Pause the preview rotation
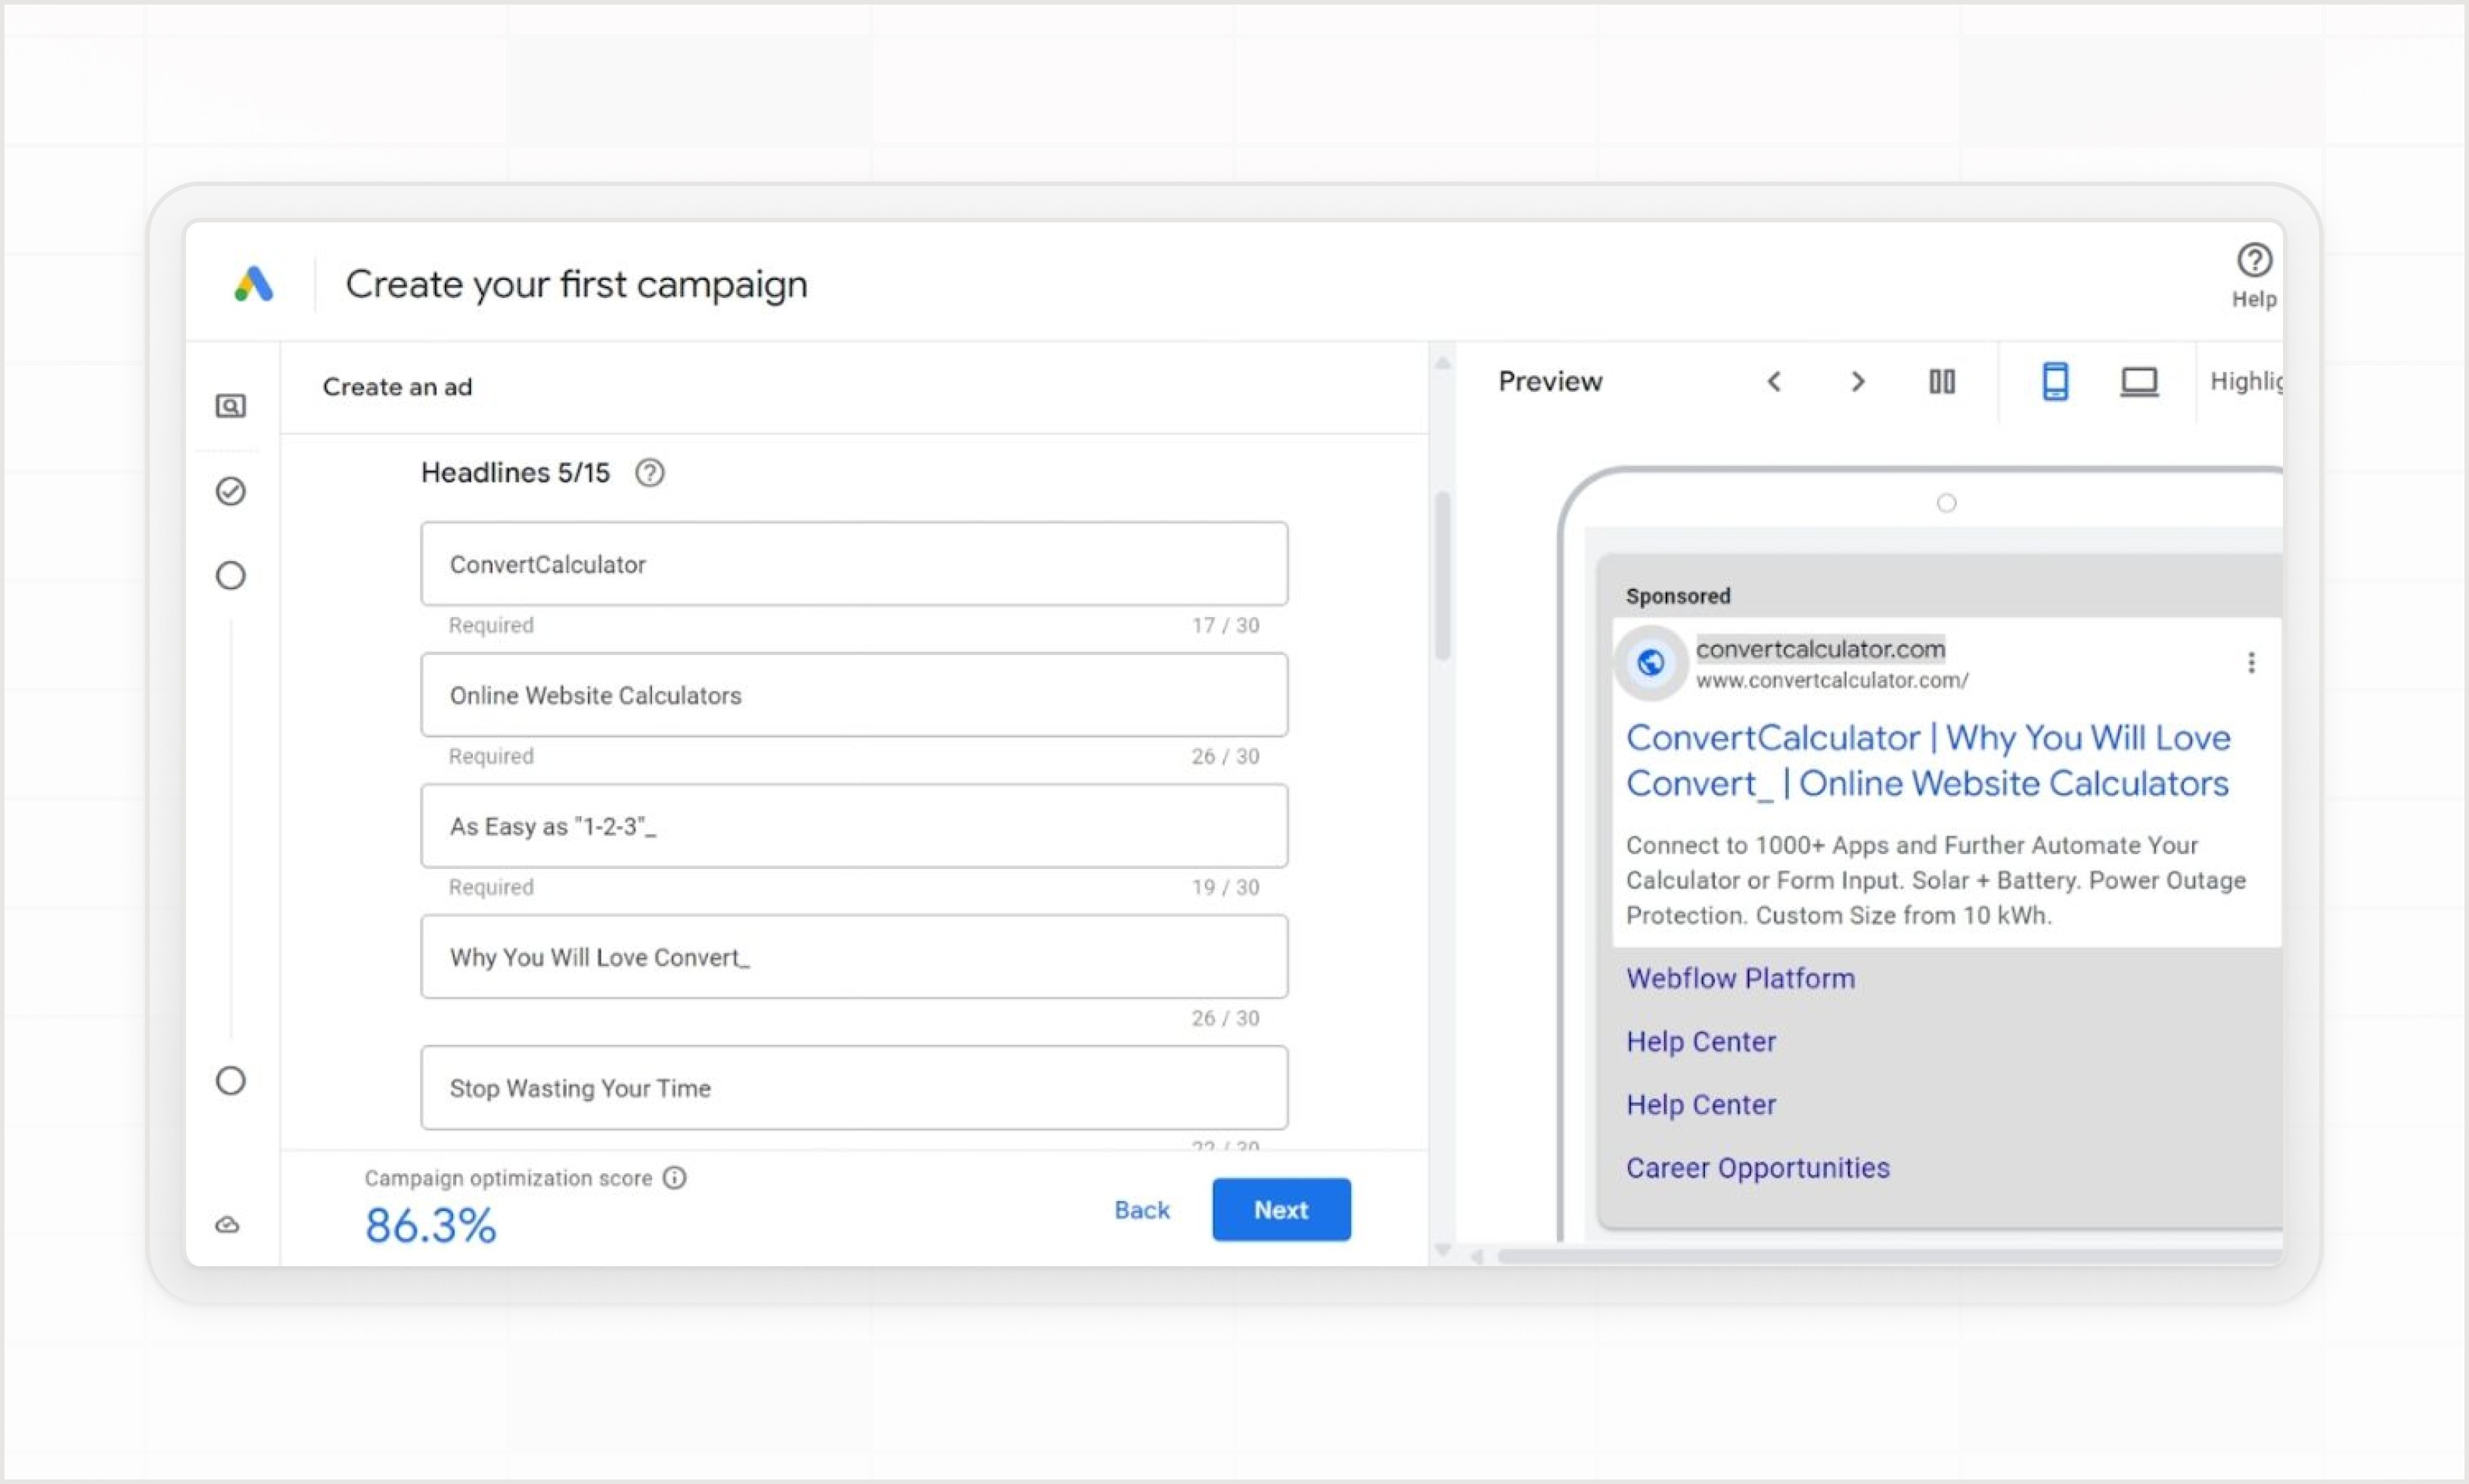This screenshot has width=2469, height=1484. coord(1942,381)
